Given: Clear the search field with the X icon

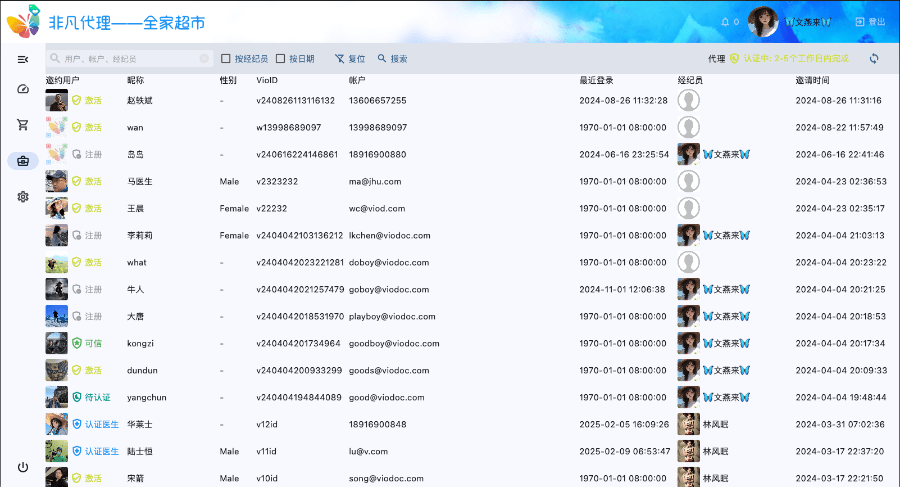Looking at the screenshot, I should pyautogui.click(x=204, y=59).
